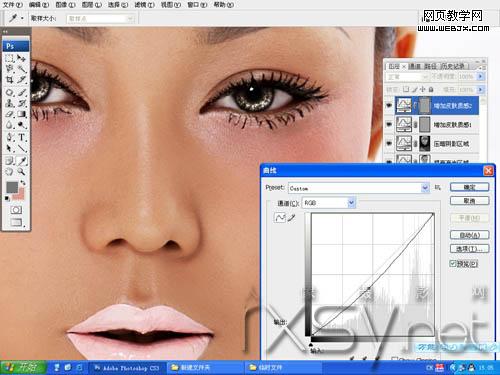The height and width of the screenshot is (375, 500).
Task: Select the Rectangular Marquee tool
Action: click(10, 58)
